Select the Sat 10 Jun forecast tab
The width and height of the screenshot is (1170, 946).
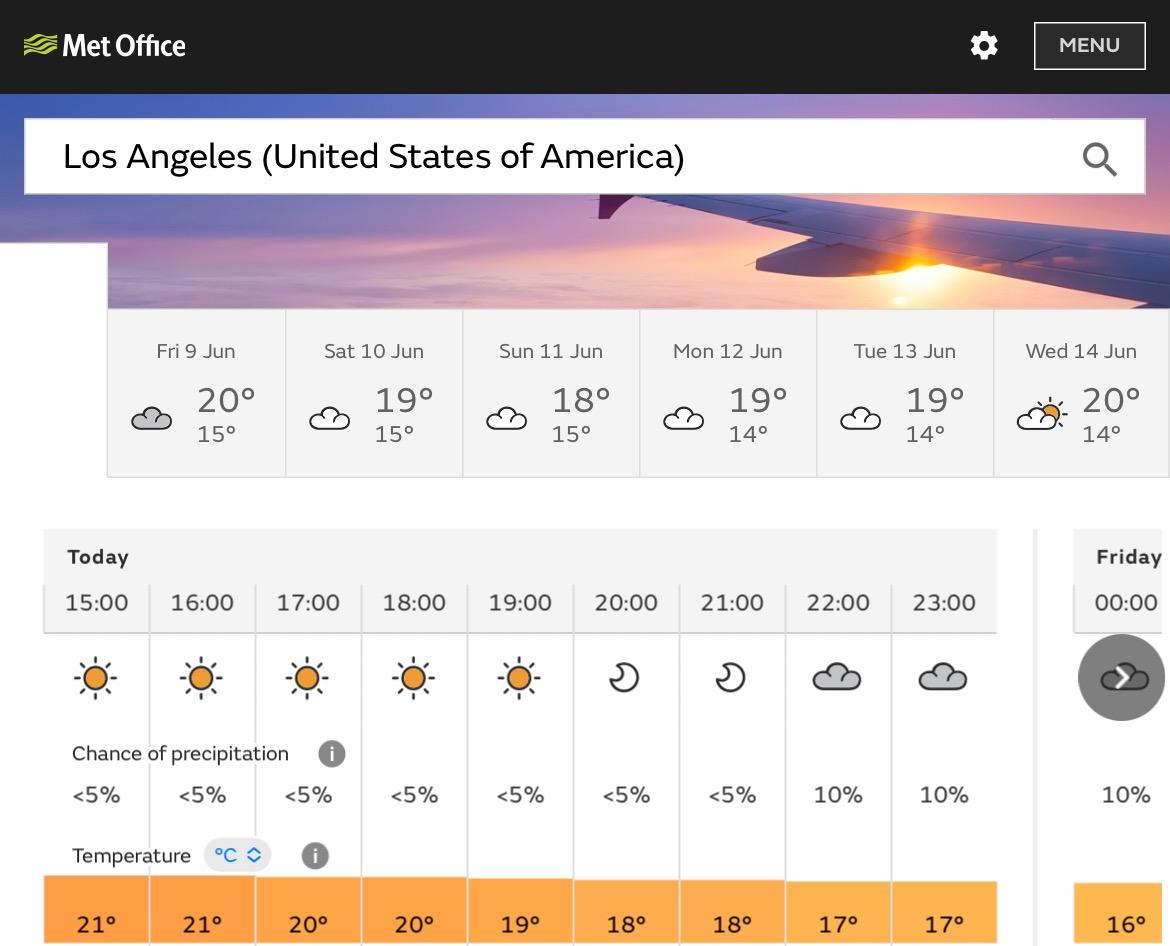374,393
